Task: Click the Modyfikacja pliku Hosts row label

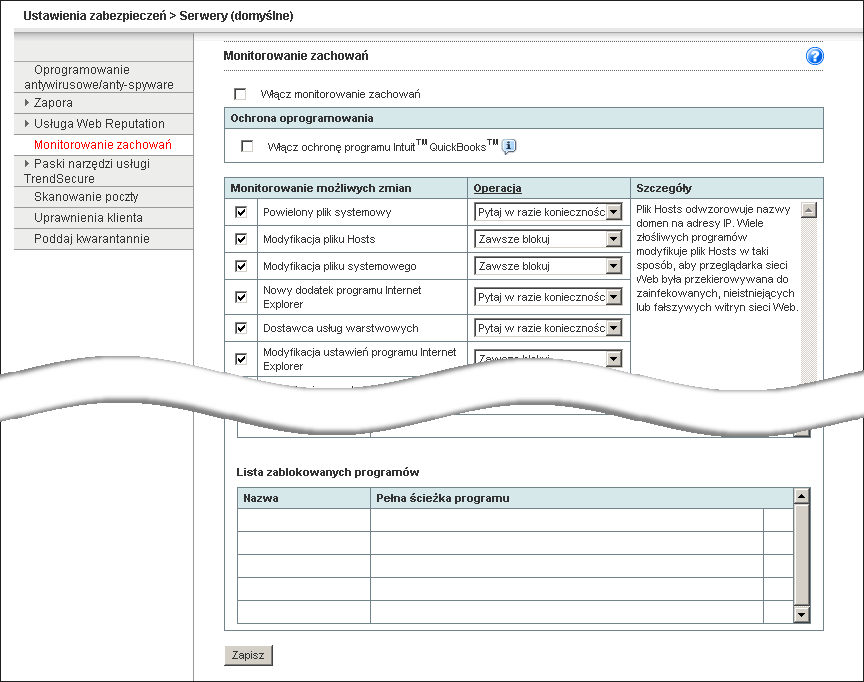Action: pyautogui.click(x=319, y=239)
